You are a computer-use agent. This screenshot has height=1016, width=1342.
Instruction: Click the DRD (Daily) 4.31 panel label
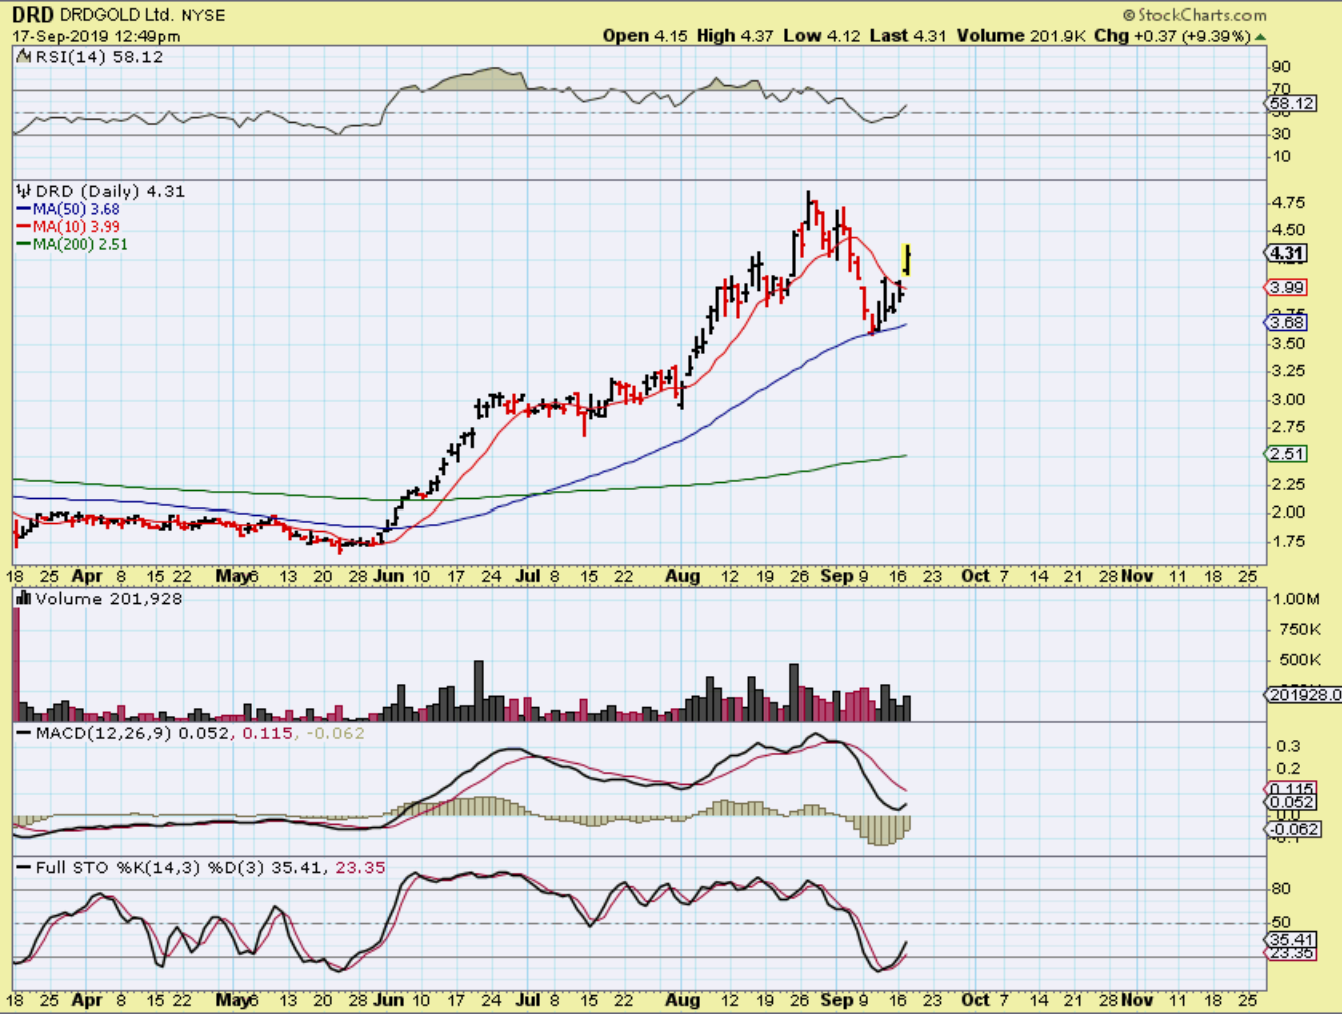(110, 191)
